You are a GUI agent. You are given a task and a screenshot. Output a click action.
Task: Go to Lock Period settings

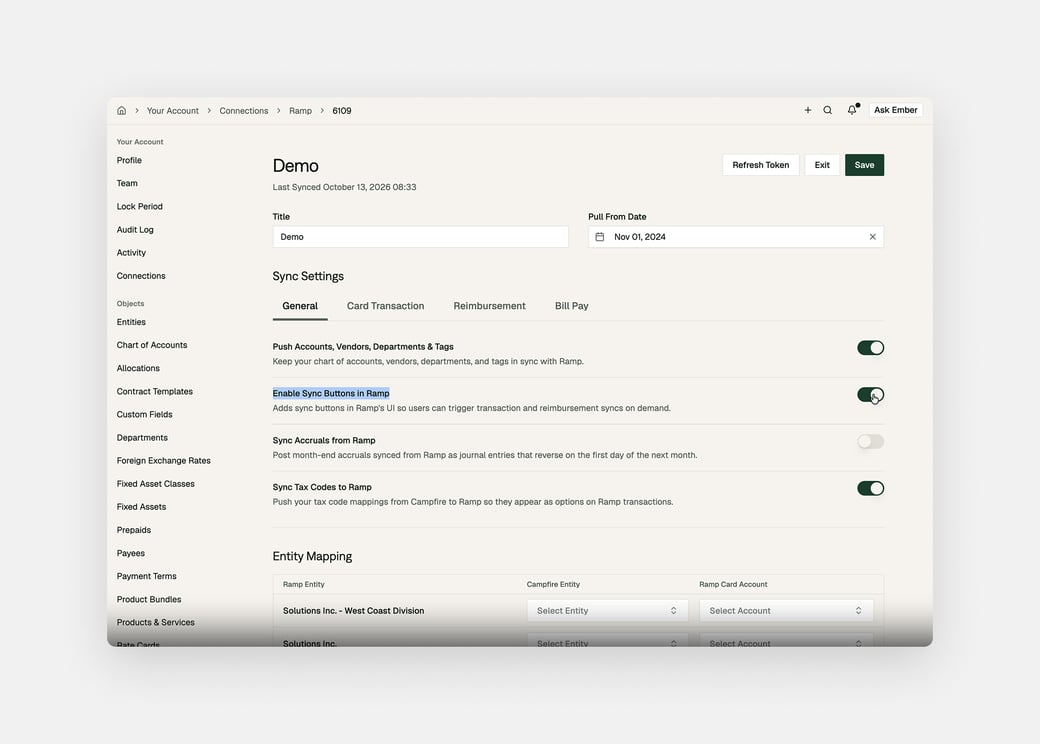[139, 207]
